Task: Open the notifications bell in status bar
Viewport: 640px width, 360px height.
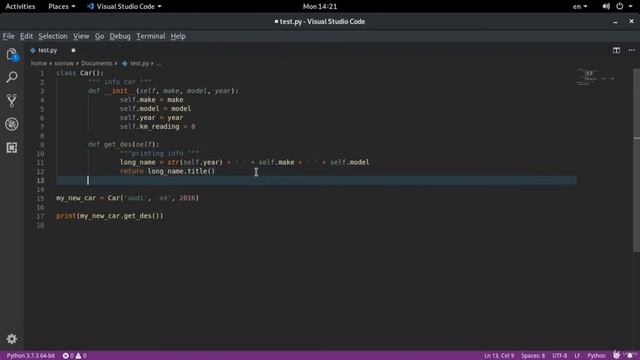Action: [630, 356]
